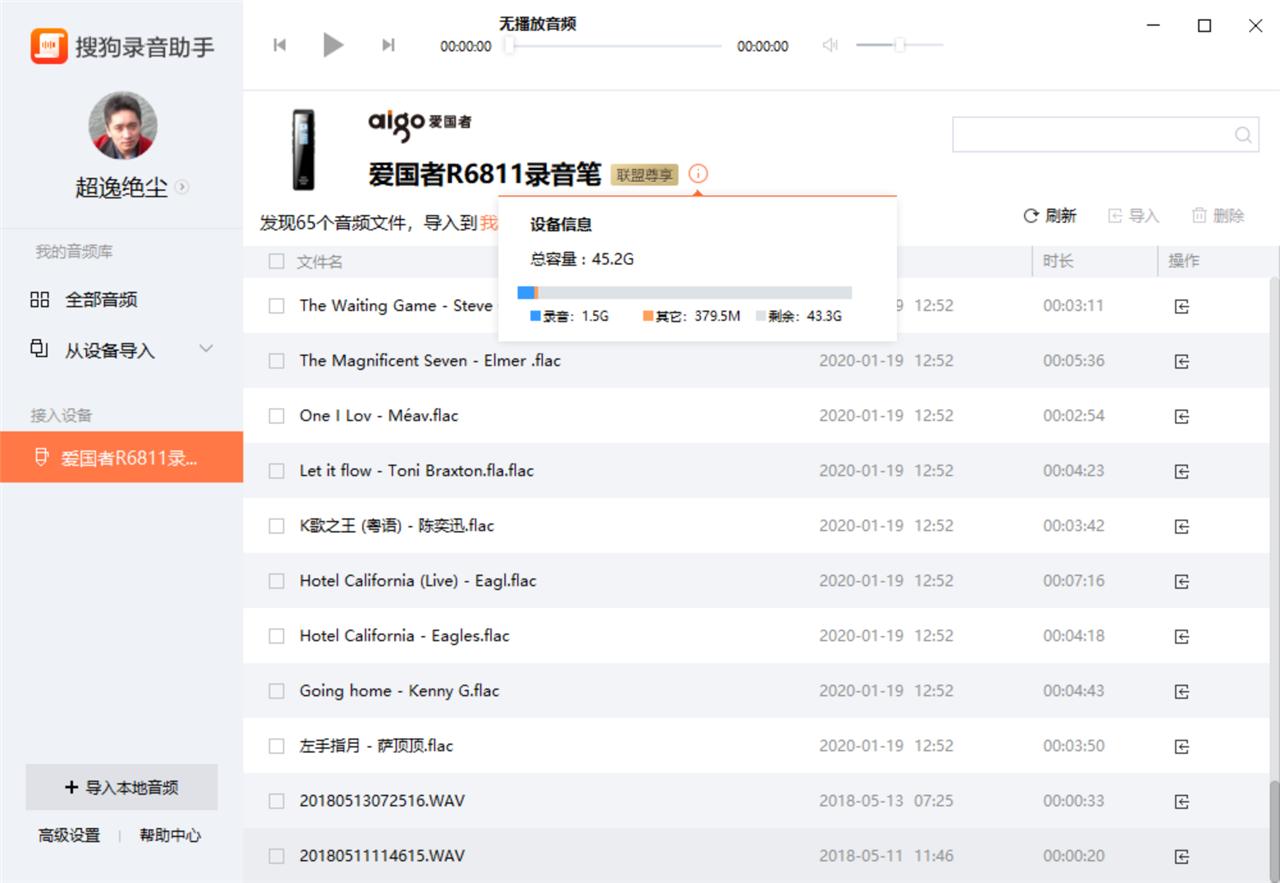Screen dimensions: 1280x883
Task: Open the search magnifier in the search box
Action: point(1242,134)
